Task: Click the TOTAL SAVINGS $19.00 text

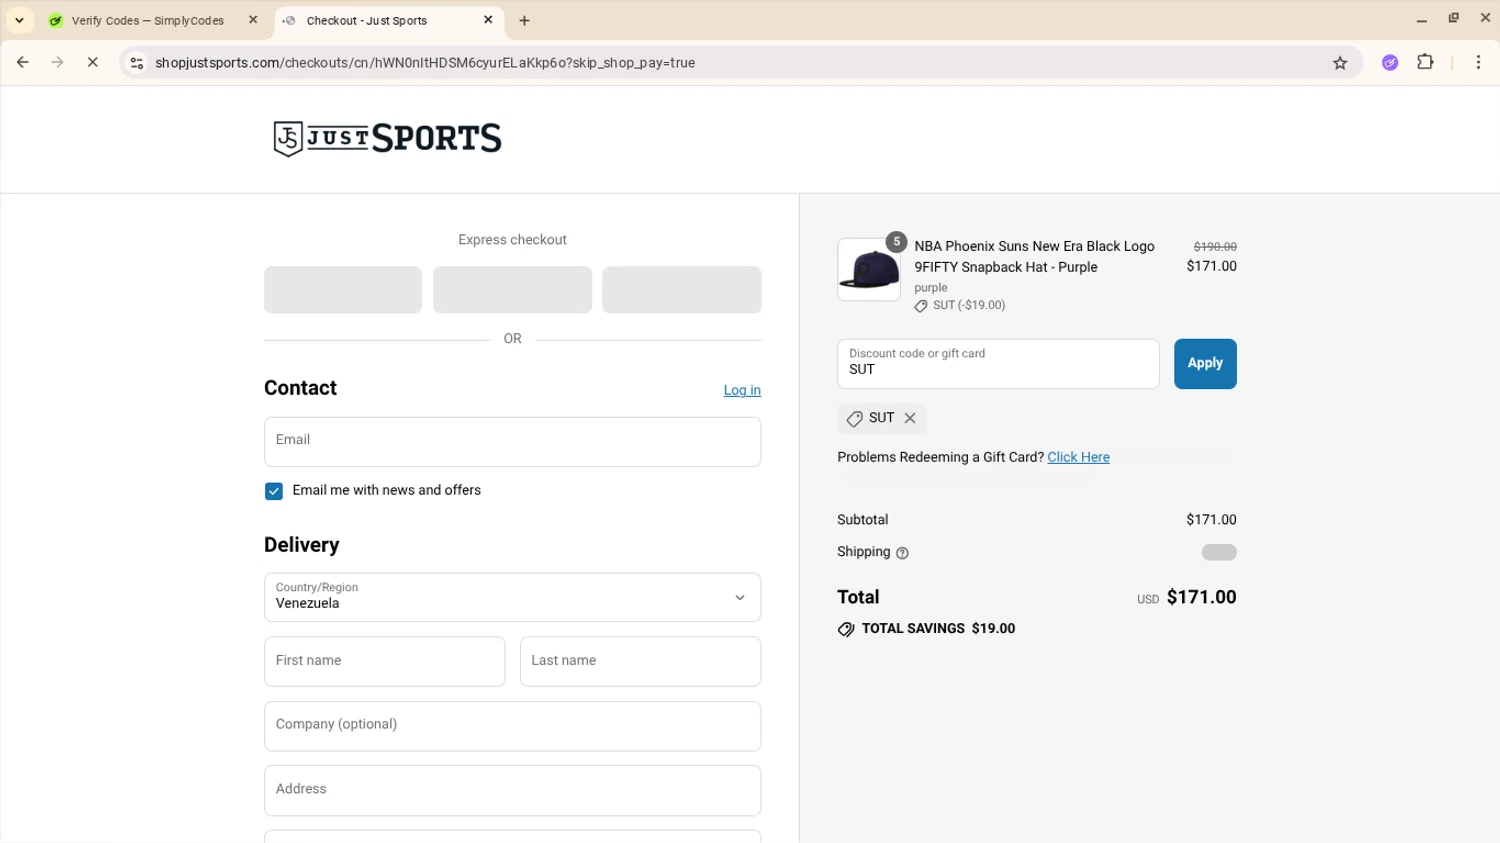Action: click(938, 629)
